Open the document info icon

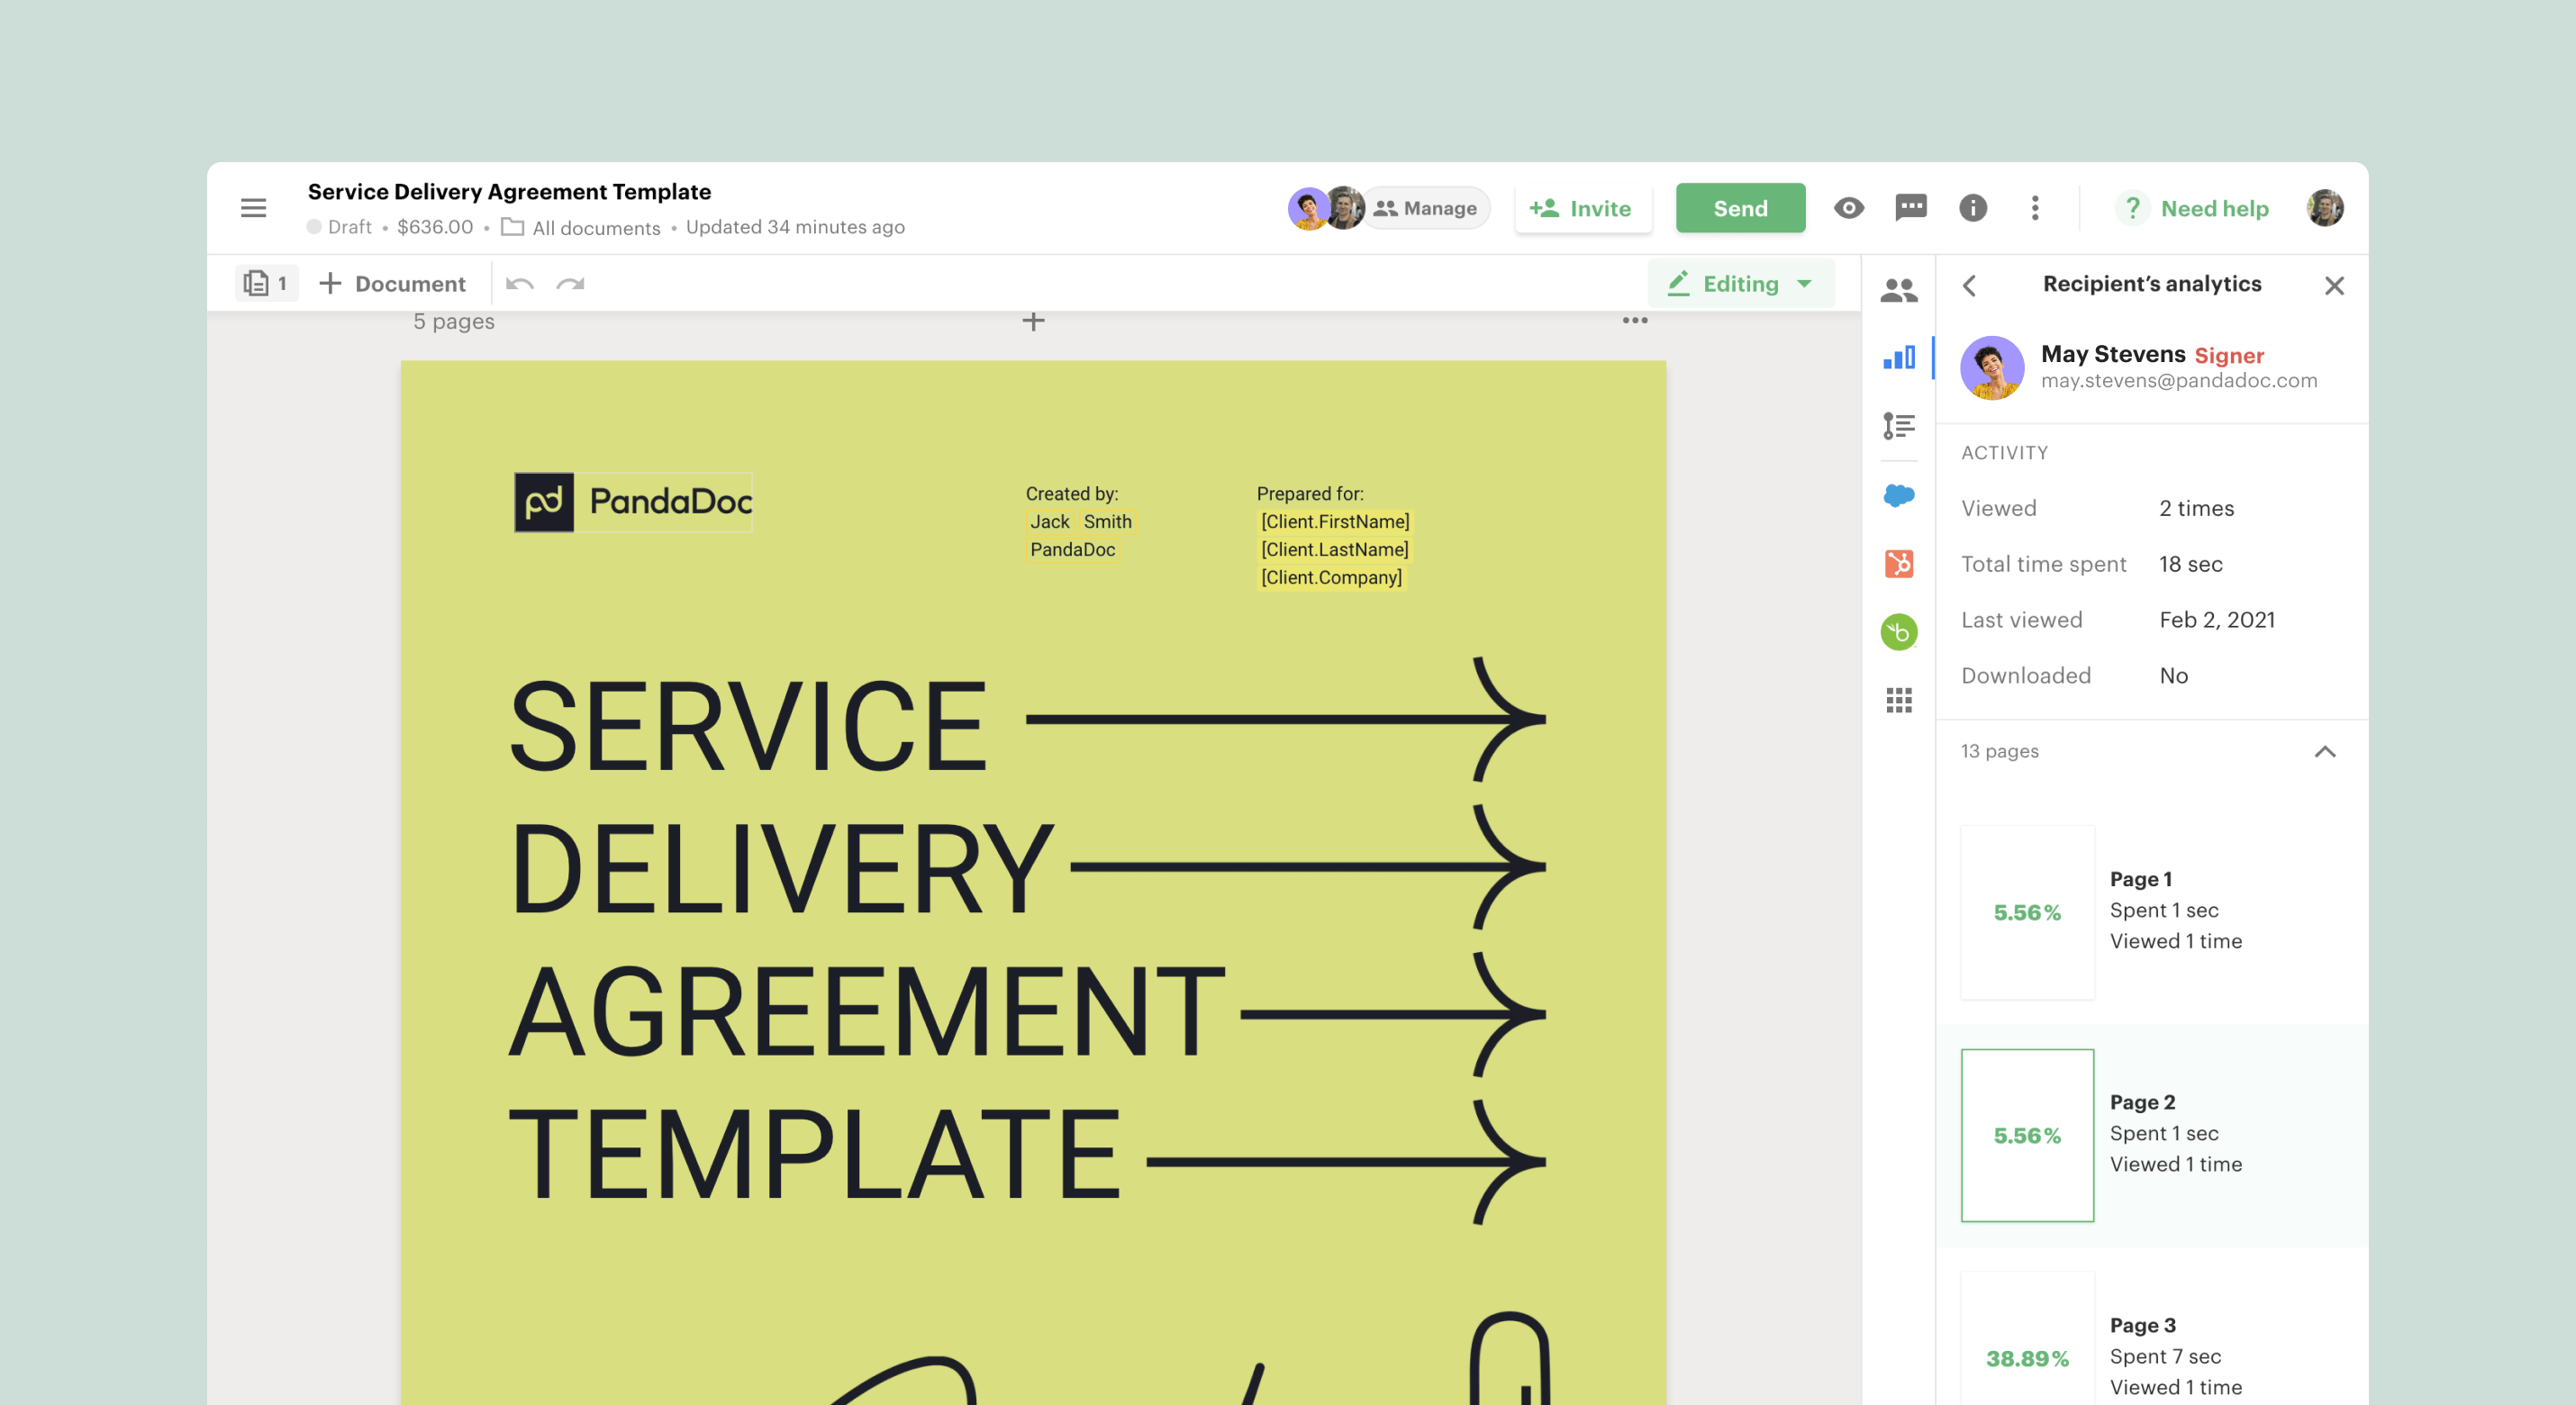[1972, 208]
